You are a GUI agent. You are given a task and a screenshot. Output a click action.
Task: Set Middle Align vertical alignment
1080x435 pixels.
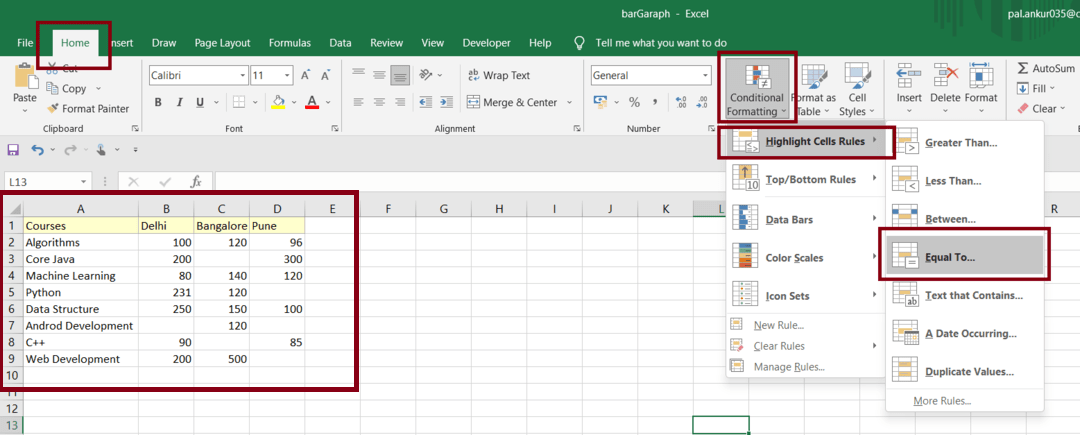[x=379, y=75]
